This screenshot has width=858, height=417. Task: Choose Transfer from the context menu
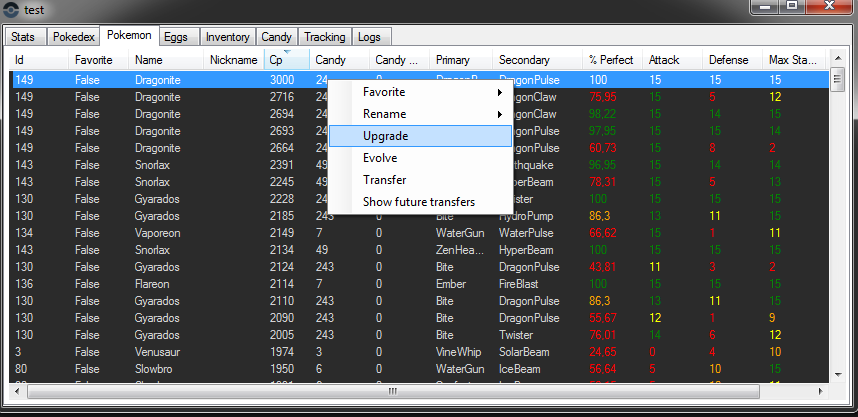click(420, 180)
